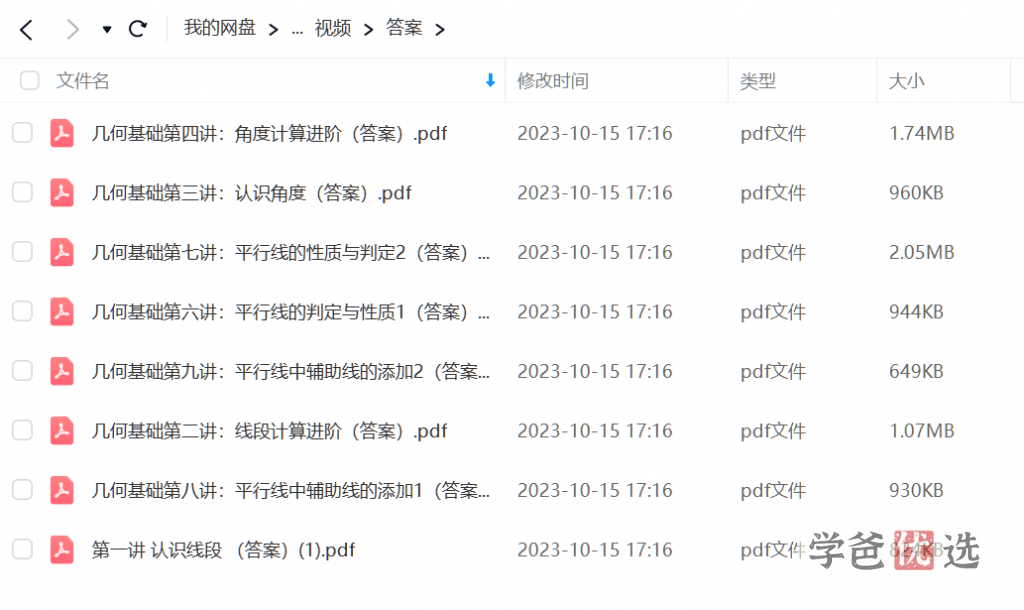Click pdf文件 type in 第四讲 row
This screenshot has width=1024, height=610.
point(773,133)
